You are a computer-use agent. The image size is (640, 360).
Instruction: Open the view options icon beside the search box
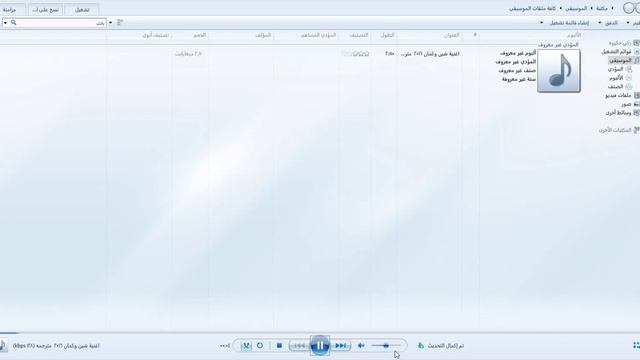point(120,22)
